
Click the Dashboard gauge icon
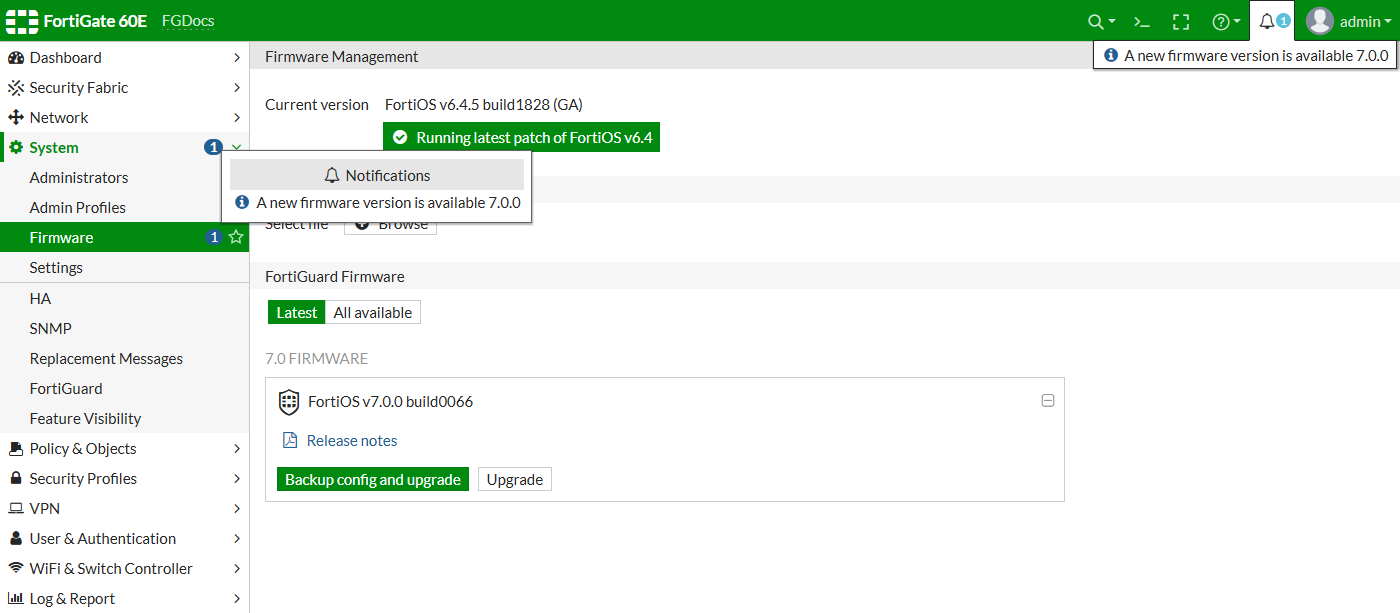(x=16, y=58)
